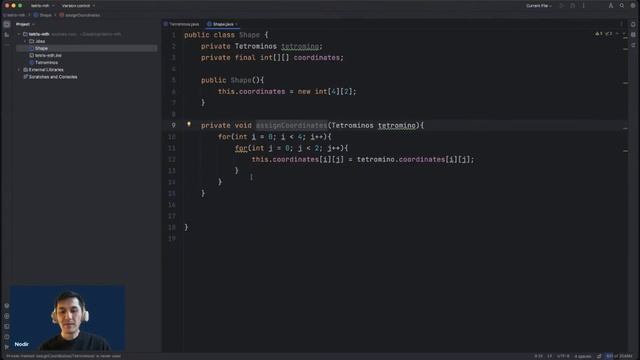Open the Structure tool window icon

7,35
